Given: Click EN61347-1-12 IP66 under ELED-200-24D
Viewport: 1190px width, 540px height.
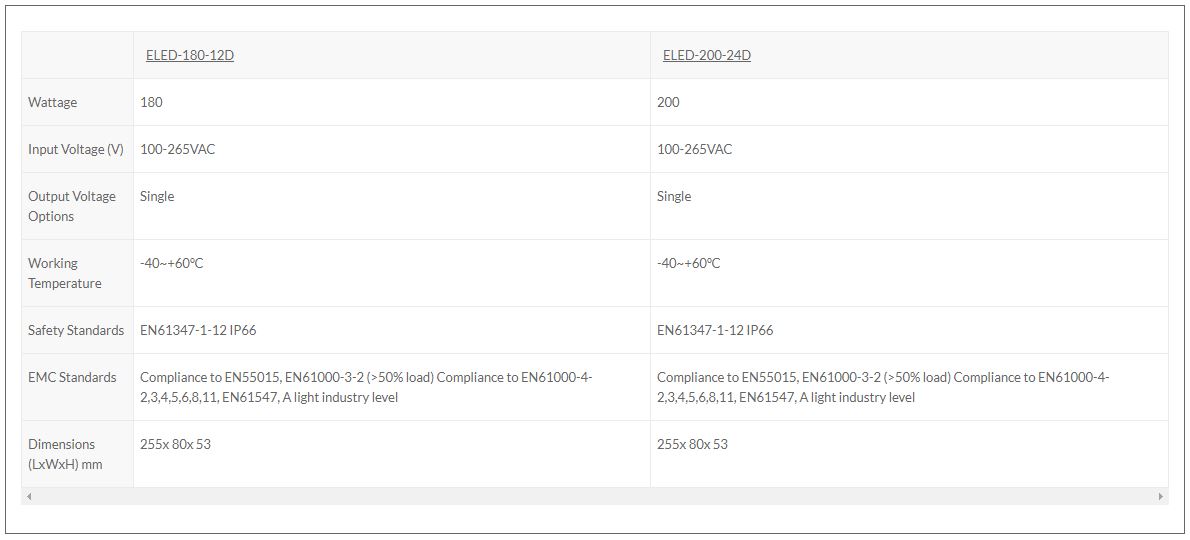Looking at the screenshot, I should coord(714,330).
